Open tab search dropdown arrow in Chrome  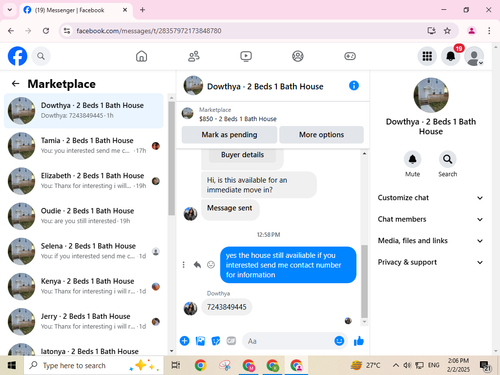[x=10, y=10]
